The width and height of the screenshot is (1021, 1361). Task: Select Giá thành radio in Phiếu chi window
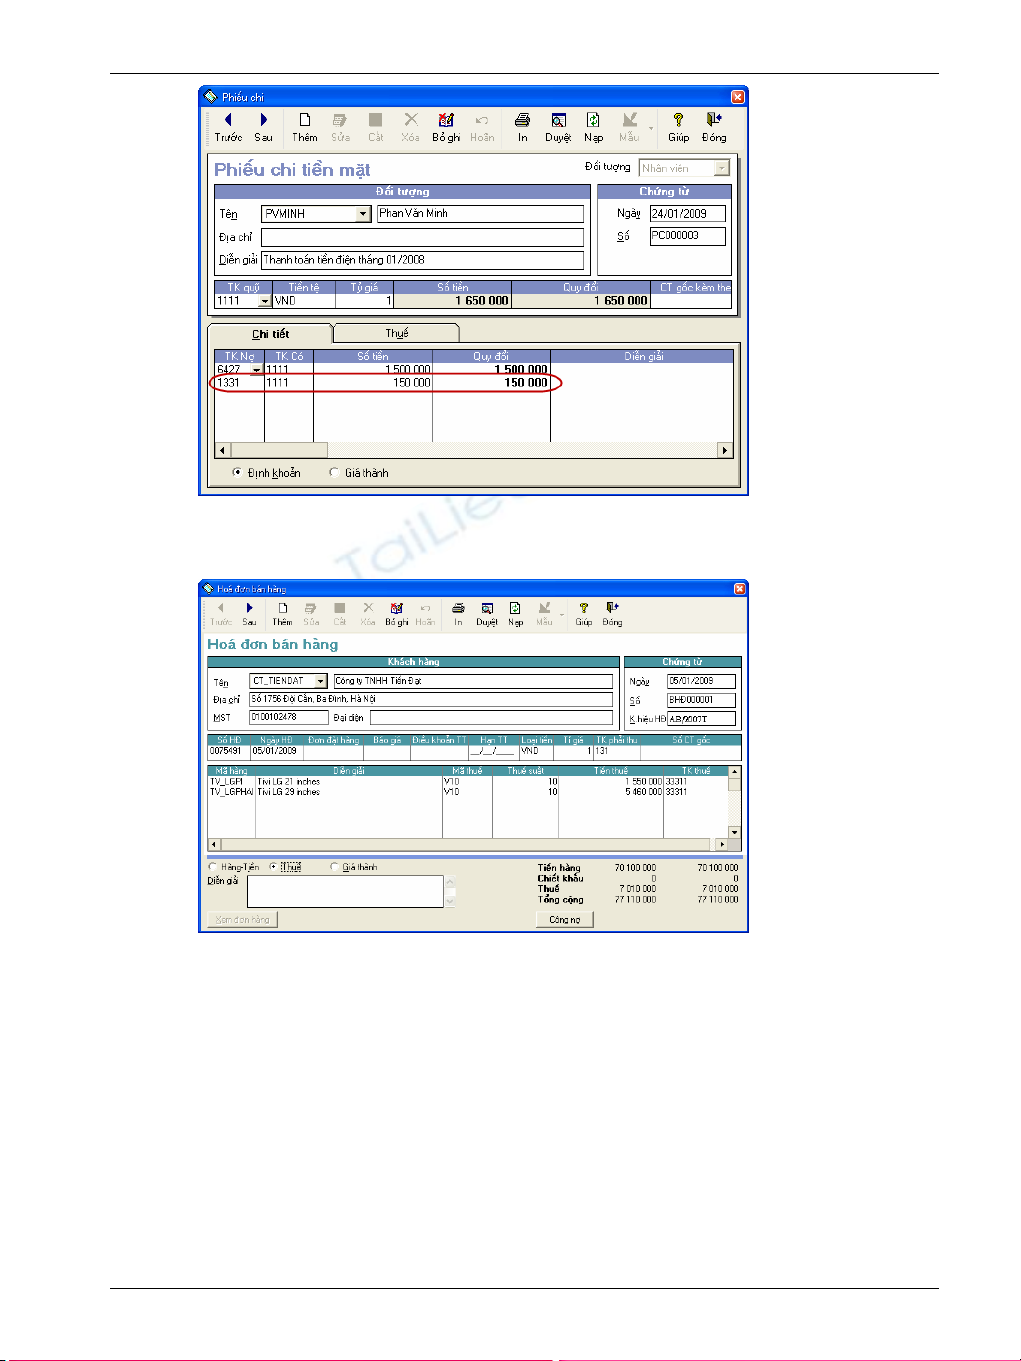click(x=334, y=472)
